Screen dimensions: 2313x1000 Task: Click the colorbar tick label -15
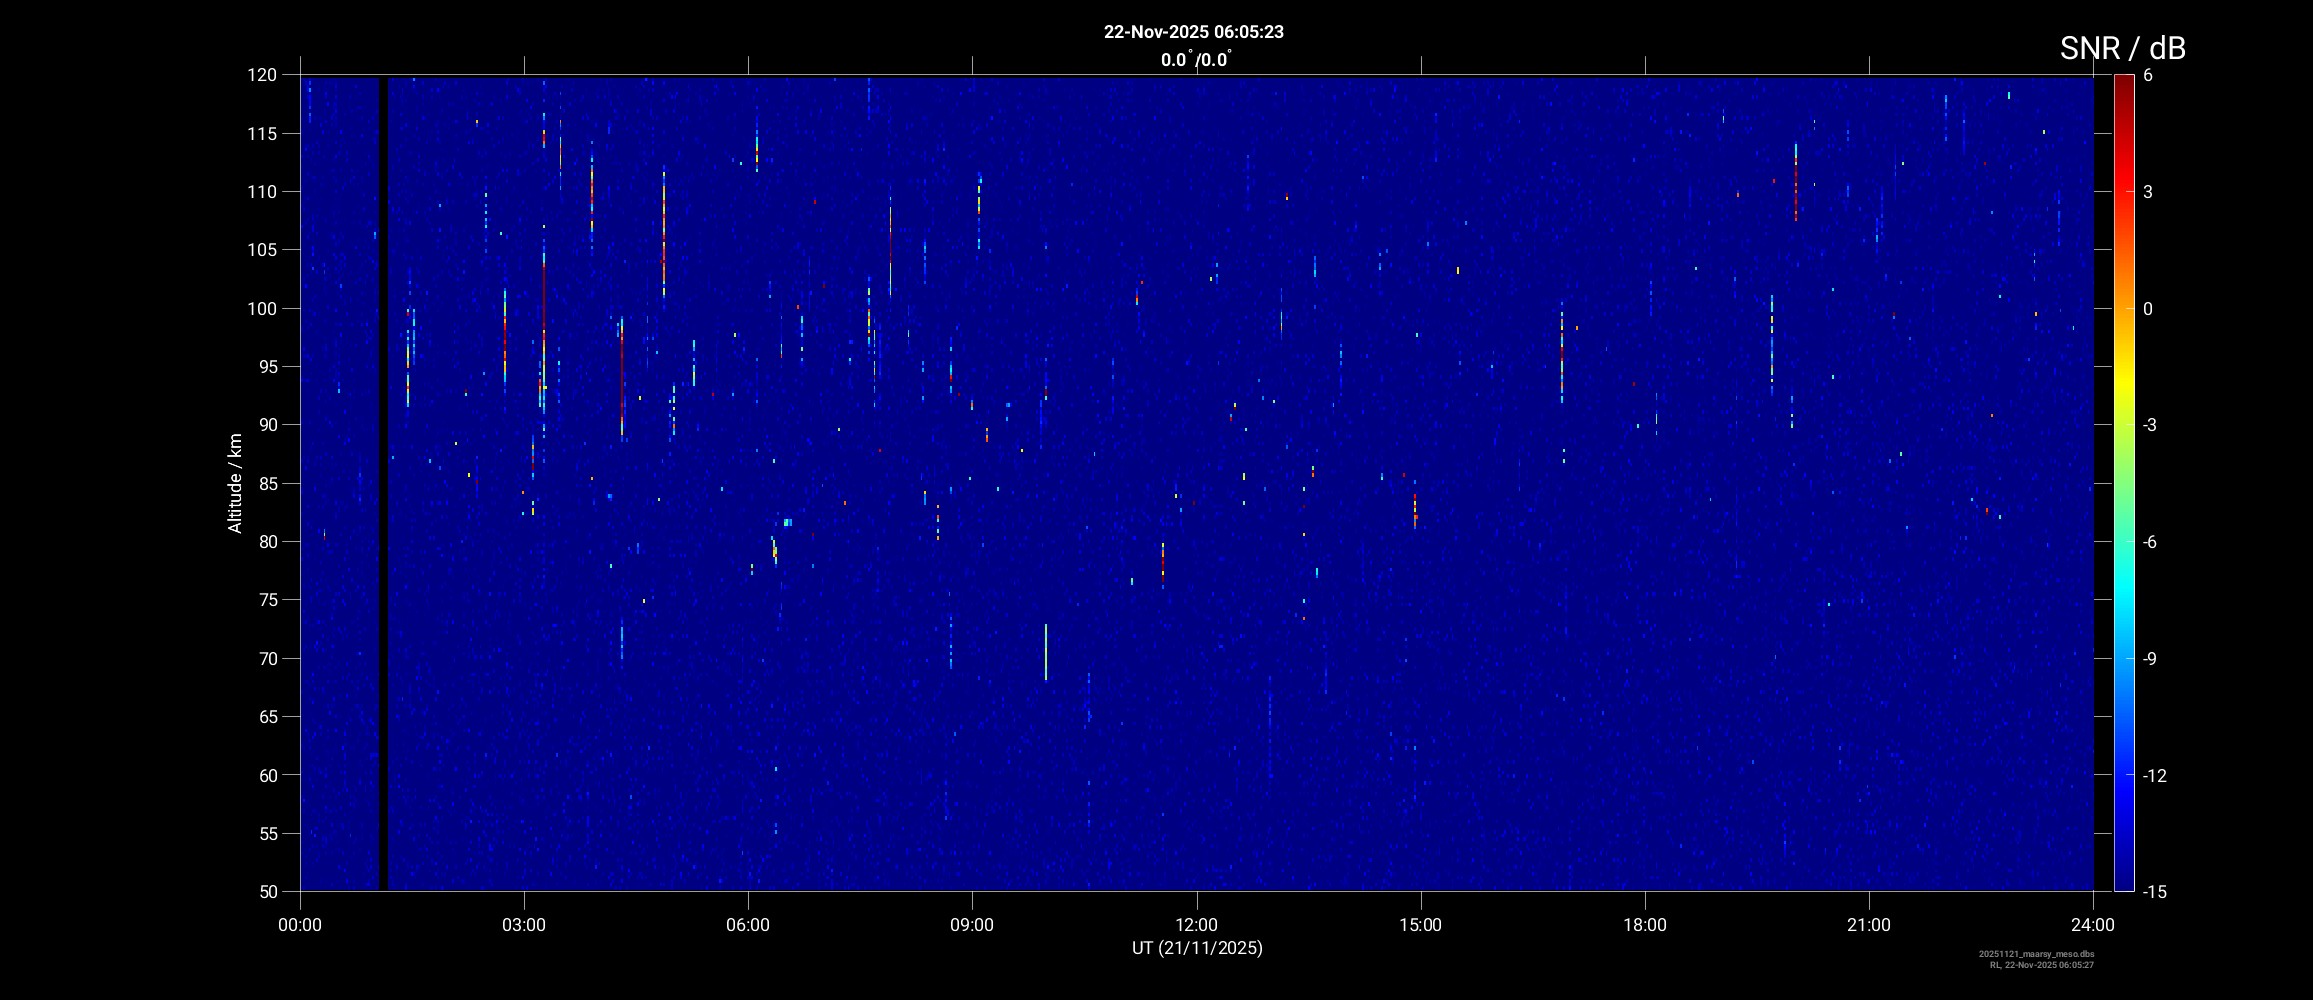coord(2153,891)
